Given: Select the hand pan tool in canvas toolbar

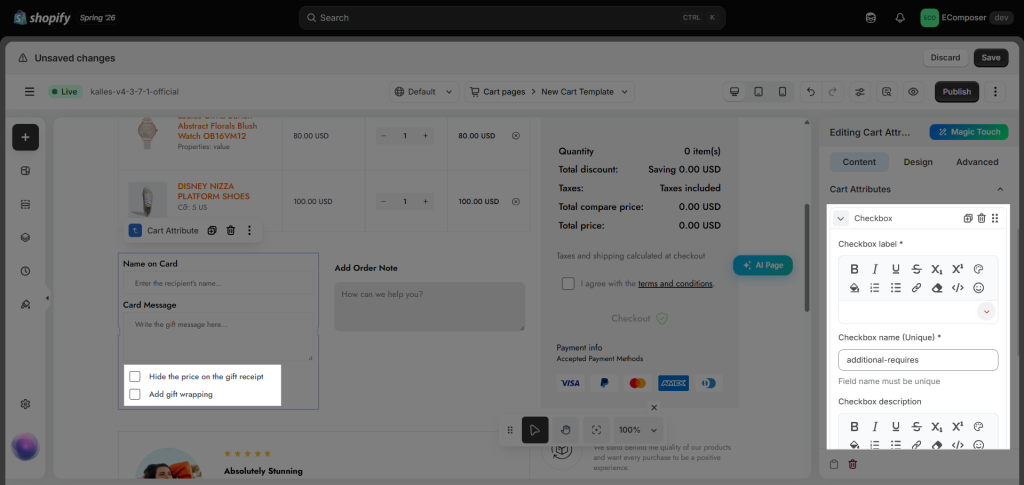Looking at the screenshot, I should 566,430.
